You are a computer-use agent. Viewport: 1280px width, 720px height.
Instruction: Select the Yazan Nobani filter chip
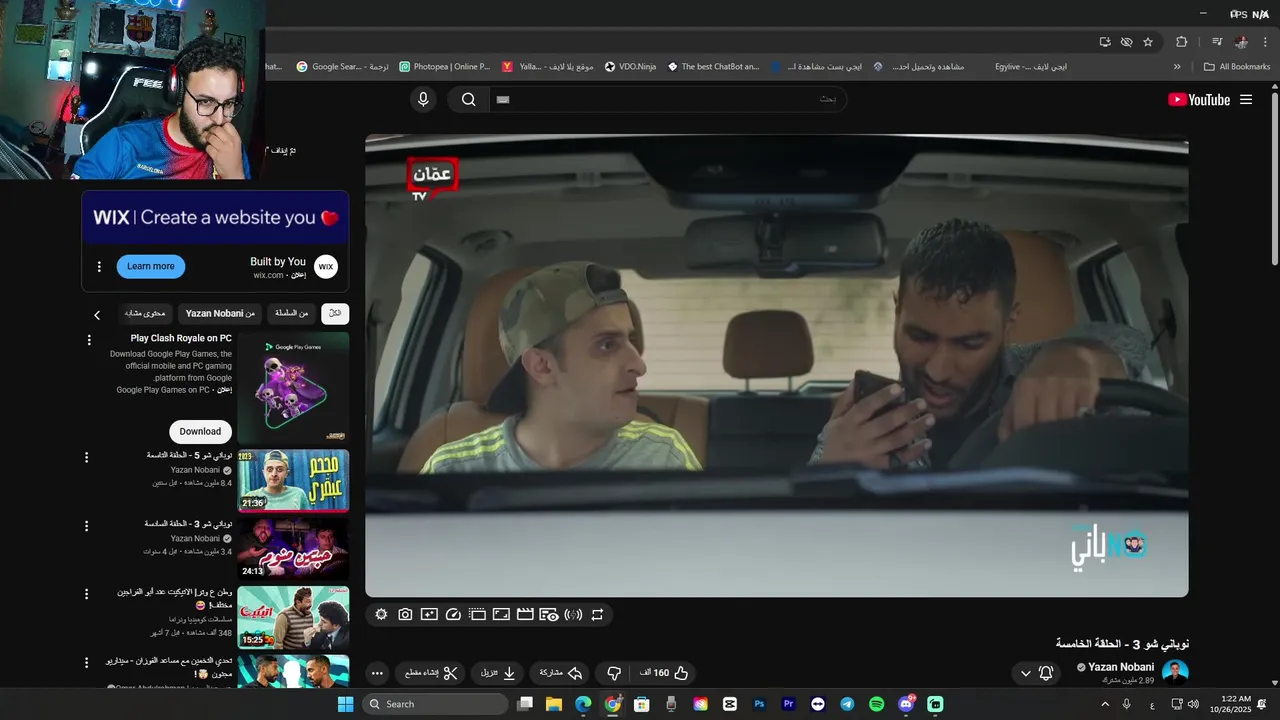coord(220,313)
